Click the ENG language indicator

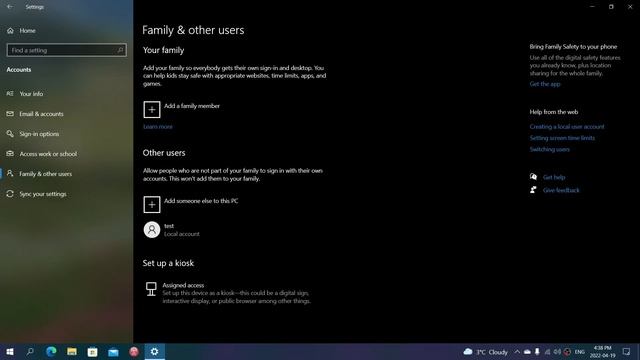click(x=580, y=352)
